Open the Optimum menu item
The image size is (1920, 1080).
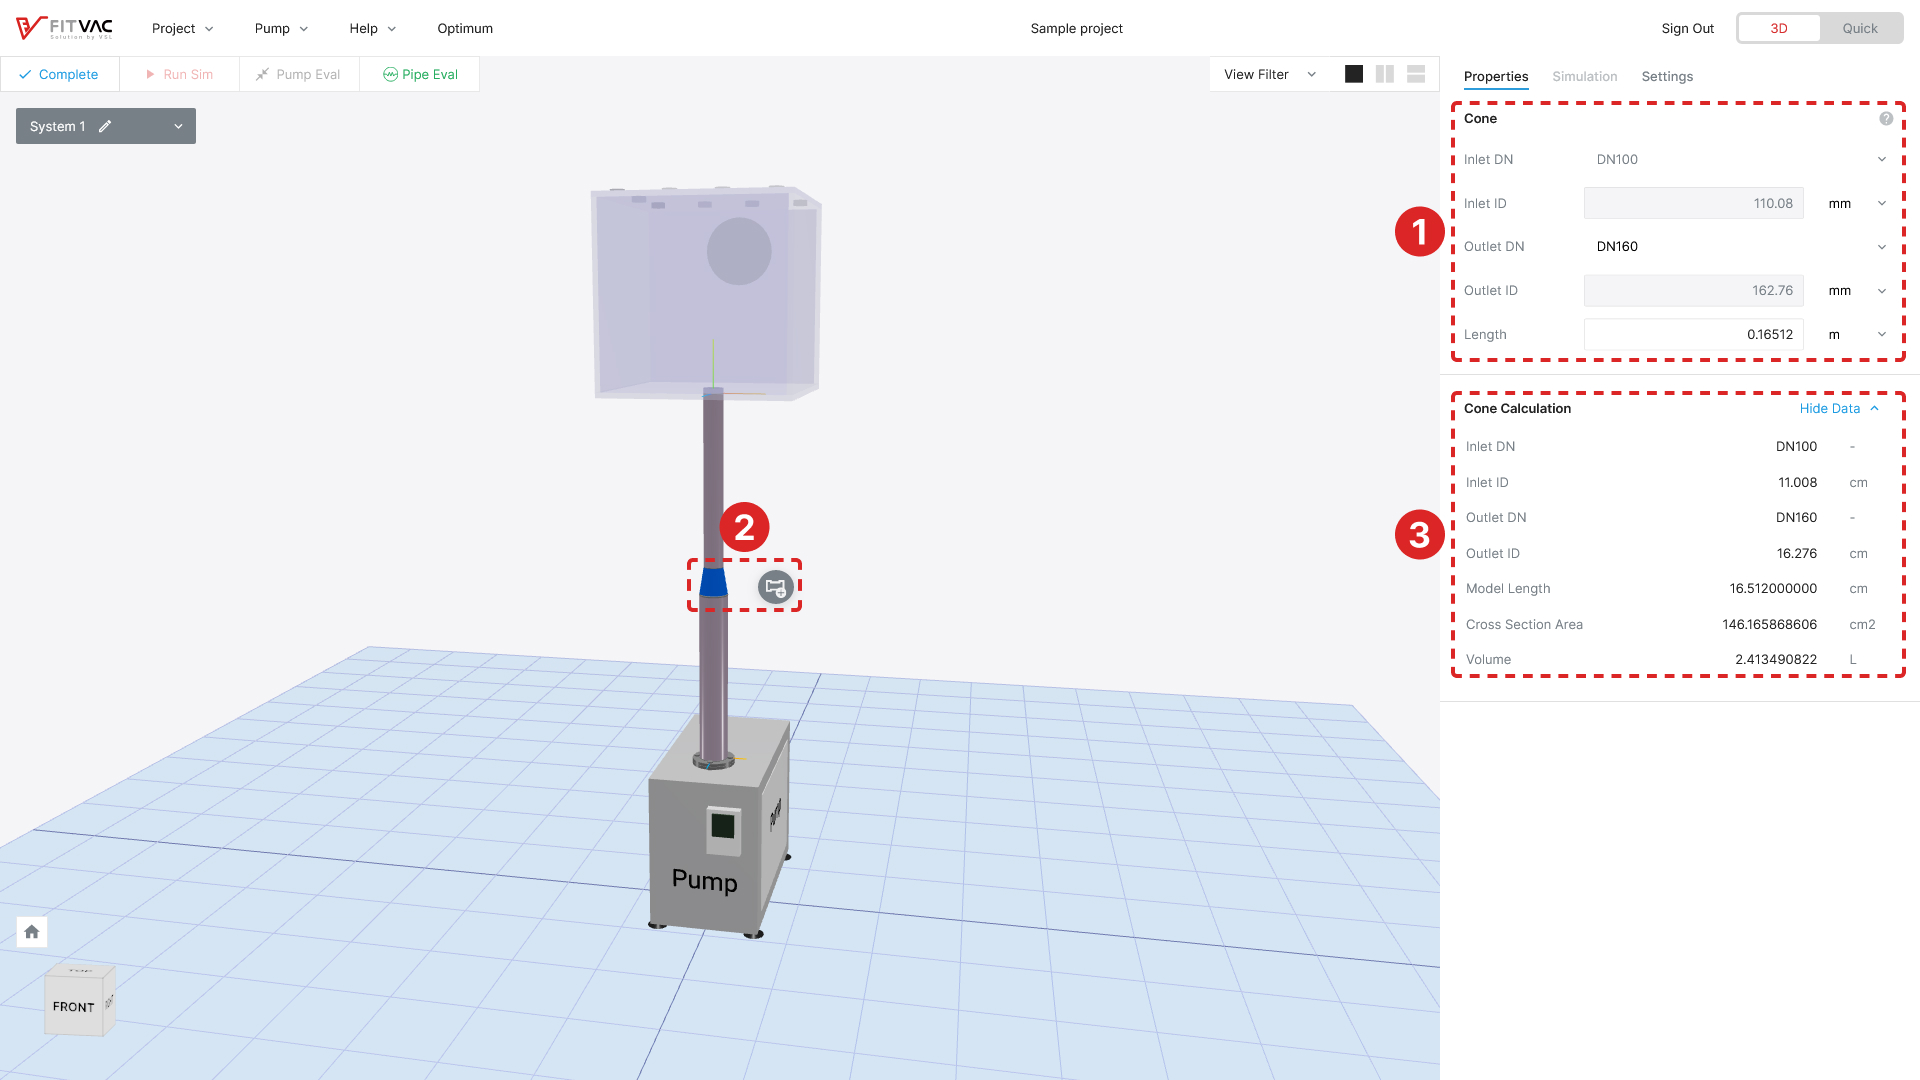coord(465,28)
